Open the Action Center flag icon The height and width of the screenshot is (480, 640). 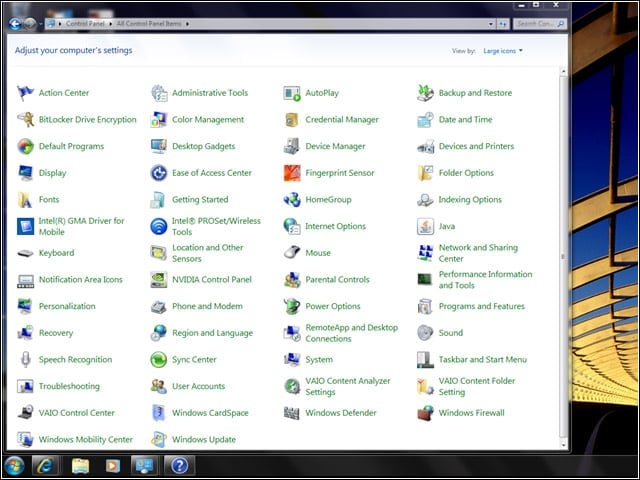pyautogui.click(x=25, y=93)
